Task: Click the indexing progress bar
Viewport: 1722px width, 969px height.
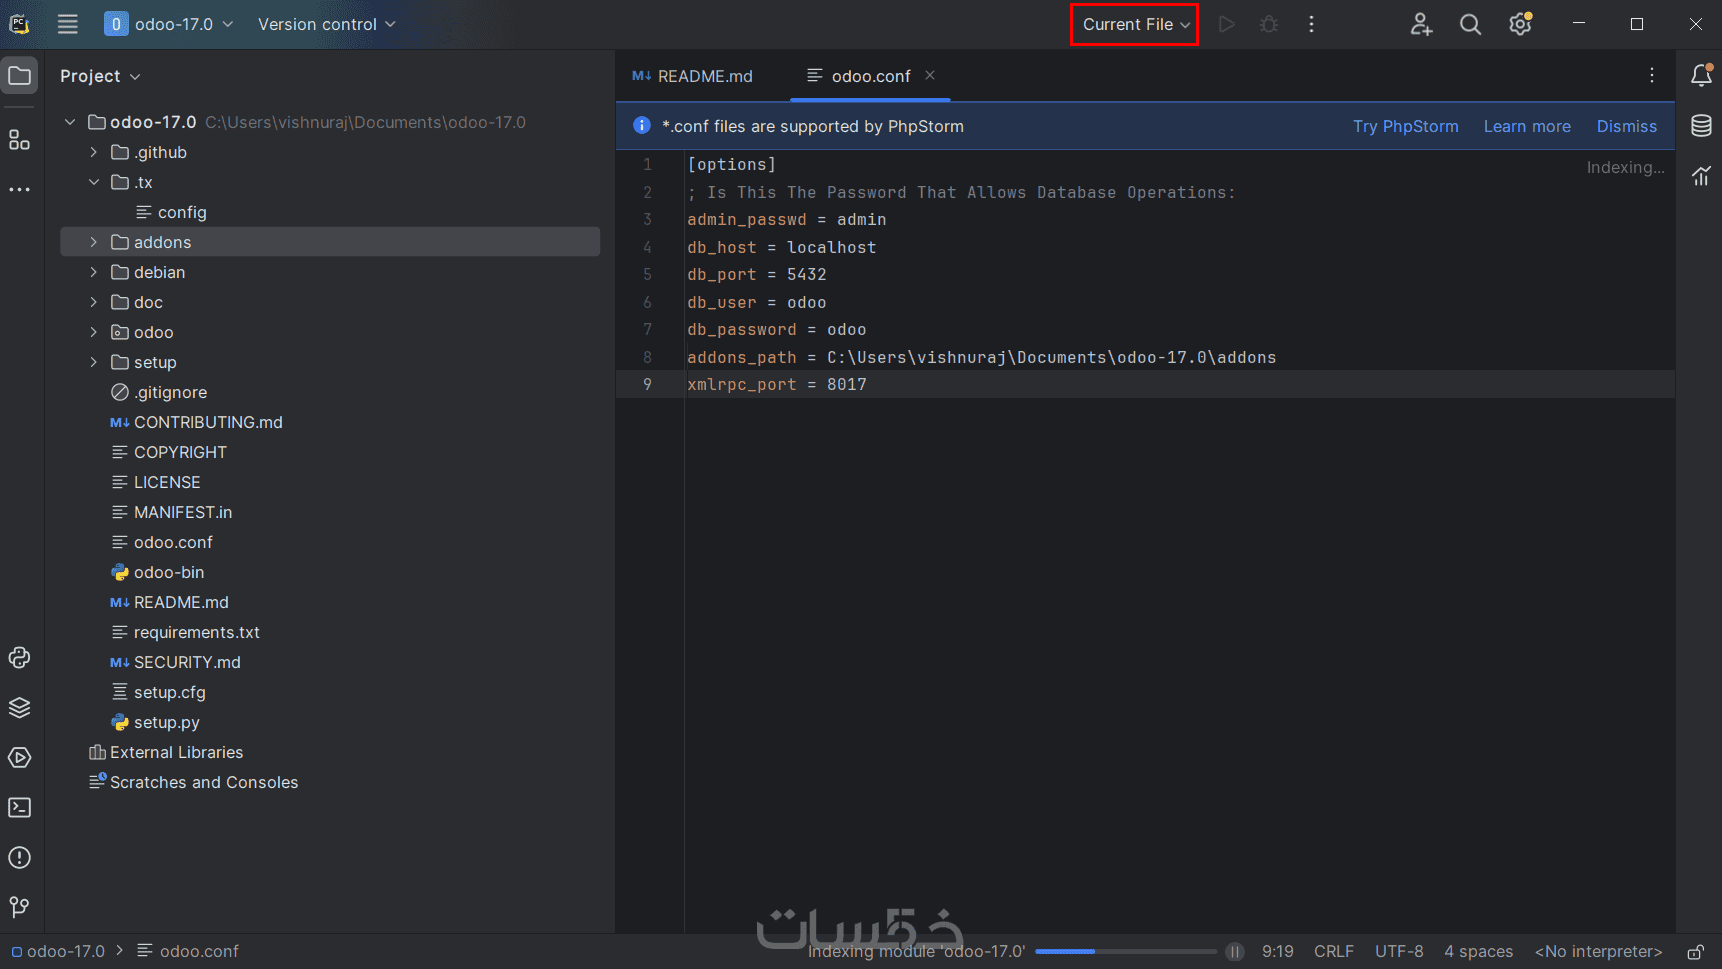Action: 1126,952
